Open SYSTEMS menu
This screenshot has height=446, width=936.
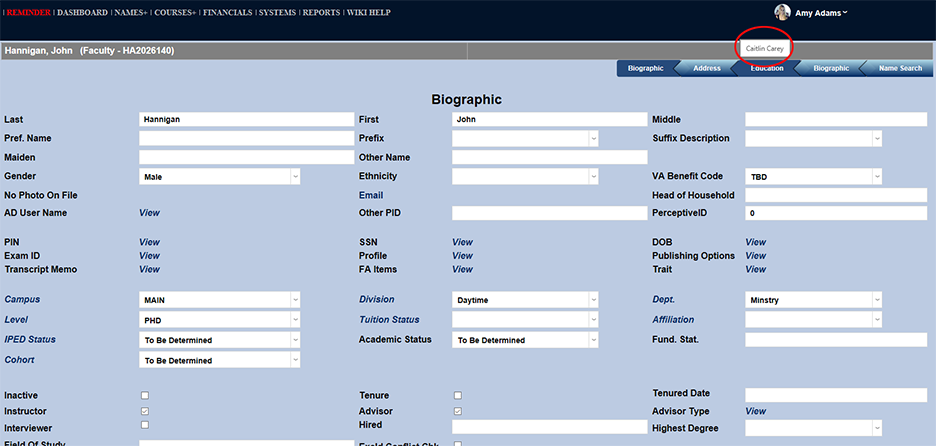point(278,13)
